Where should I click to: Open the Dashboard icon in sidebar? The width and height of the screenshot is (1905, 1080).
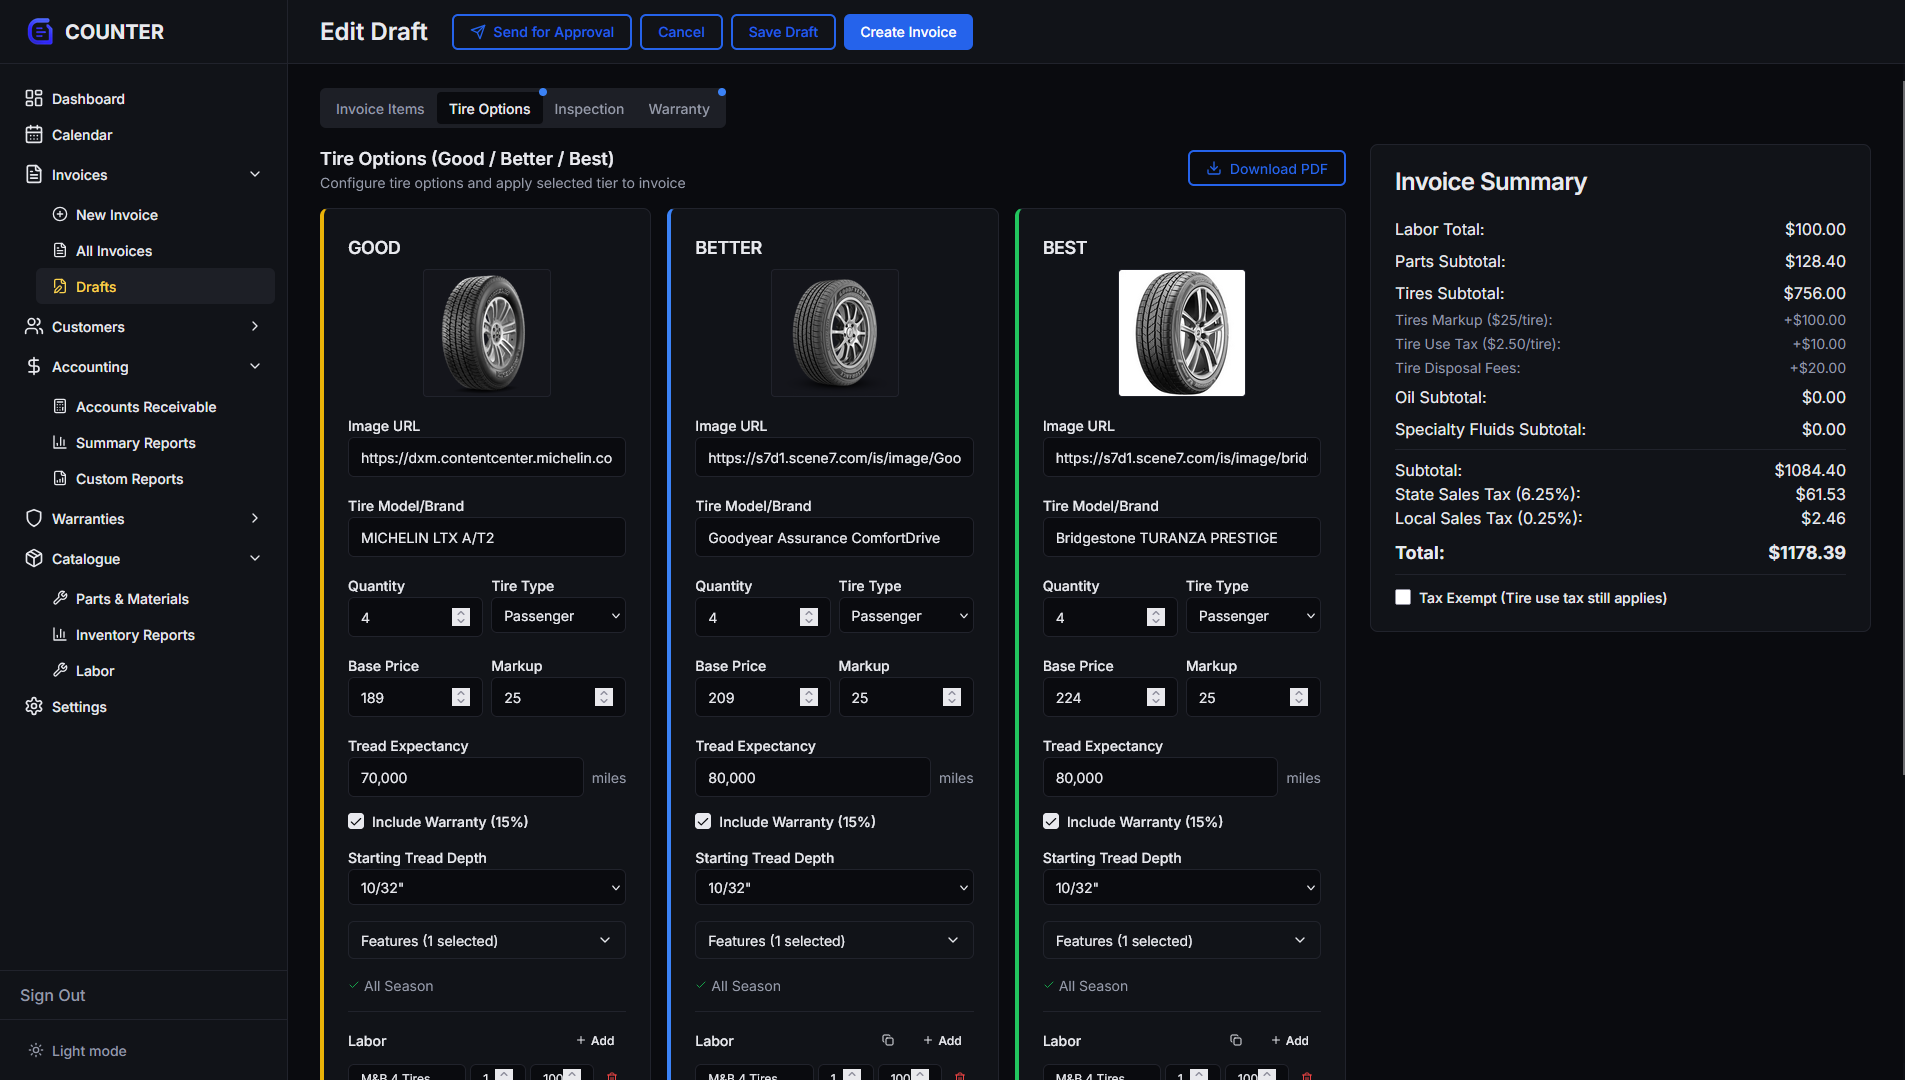[34, 98]
